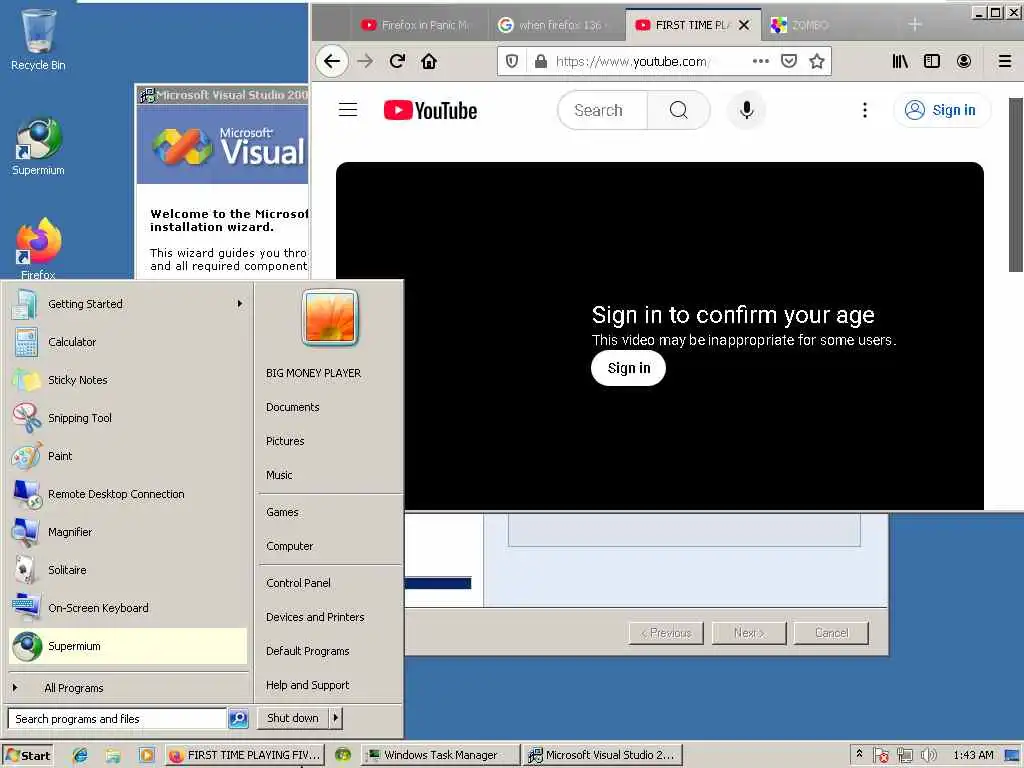This screenshot has width=1024, height=768.
Task: Launch Magnifier
Action: [x=128, y=532]
